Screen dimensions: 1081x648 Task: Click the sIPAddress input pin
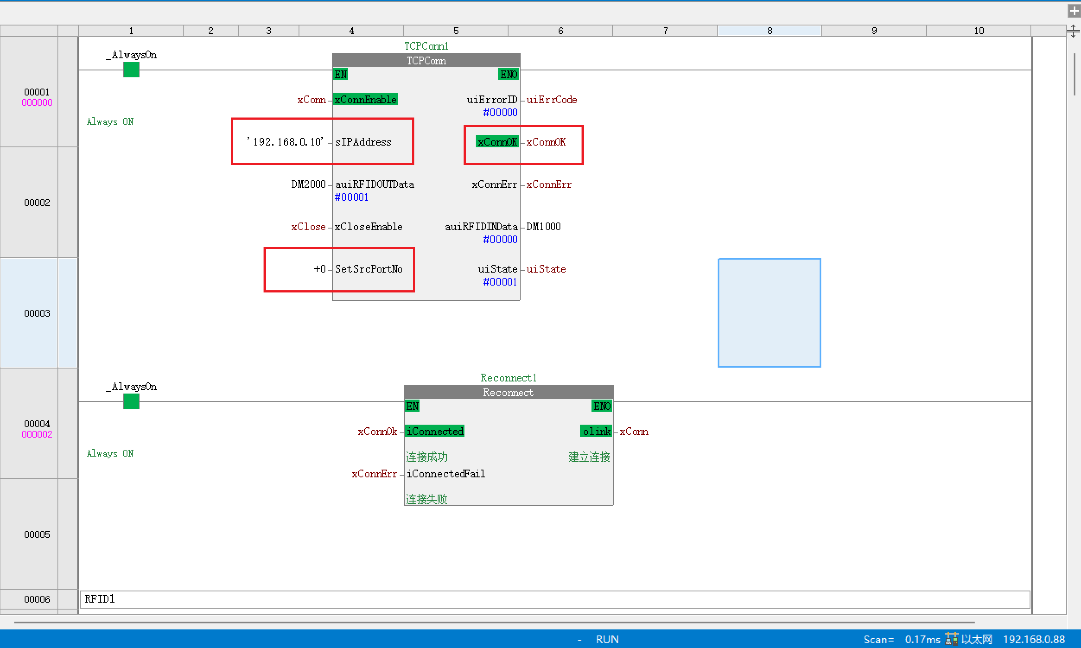[x=363, y=142]
